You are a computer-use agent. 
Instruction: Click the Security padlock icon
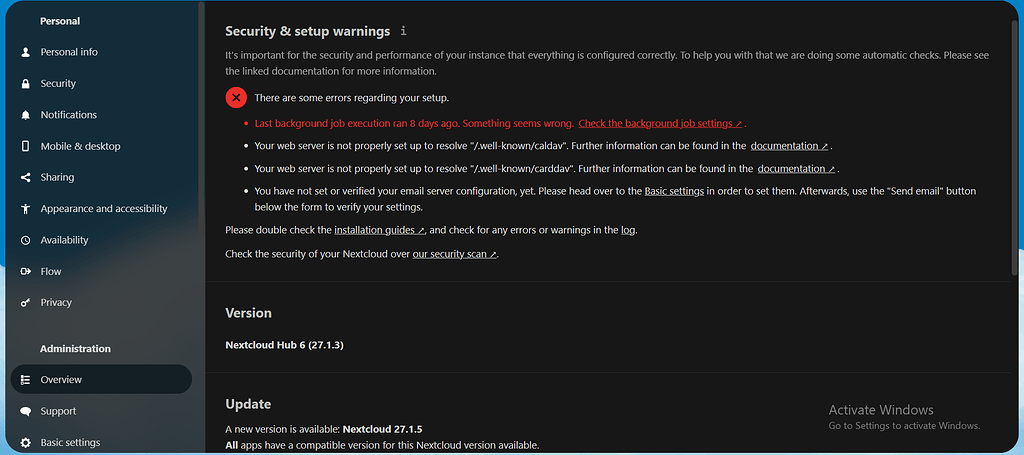[x=25, y=84]
